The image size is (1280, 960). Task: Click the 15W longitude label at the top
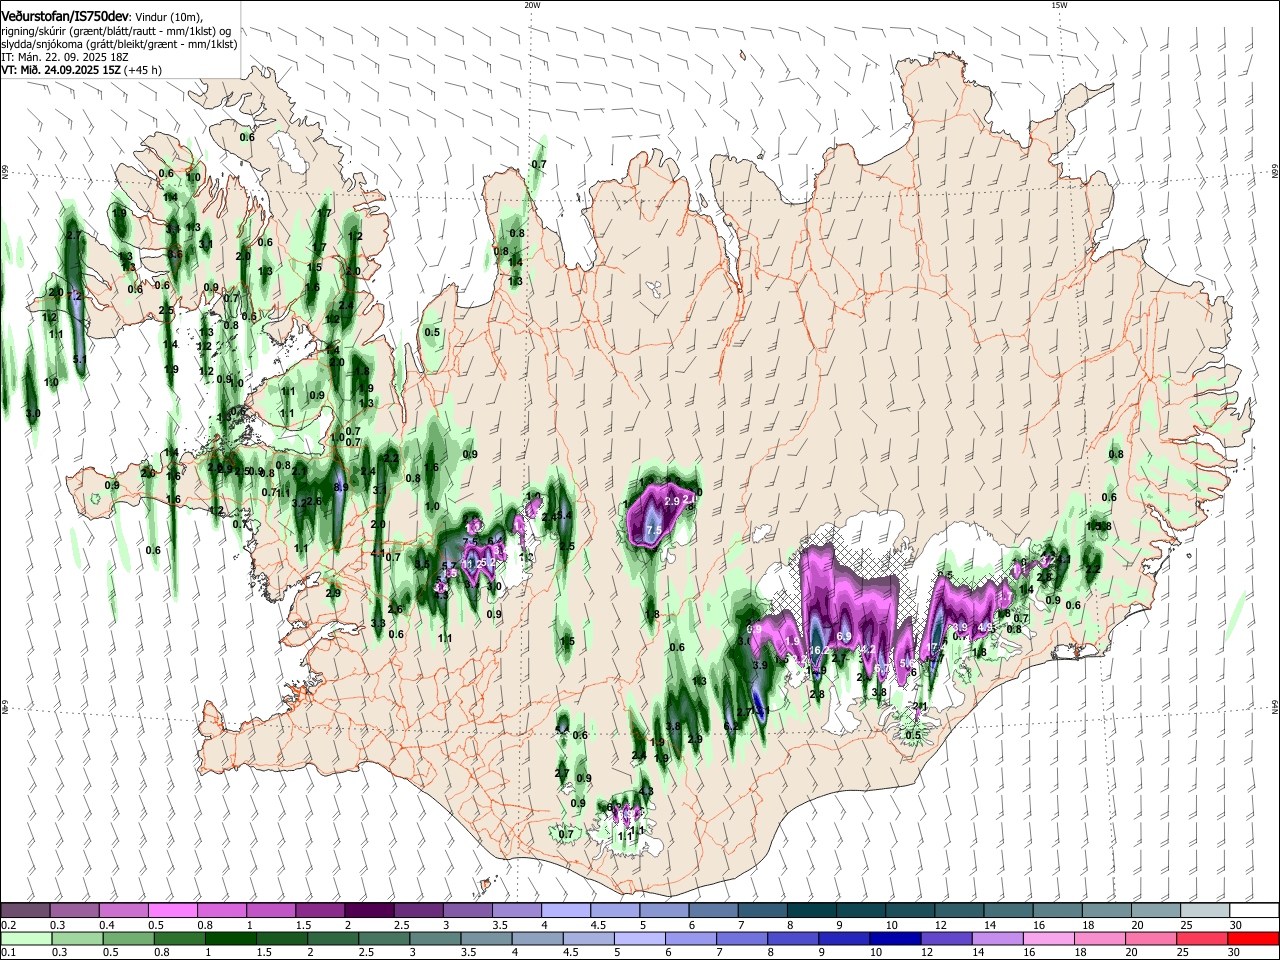click(1059, 5)
